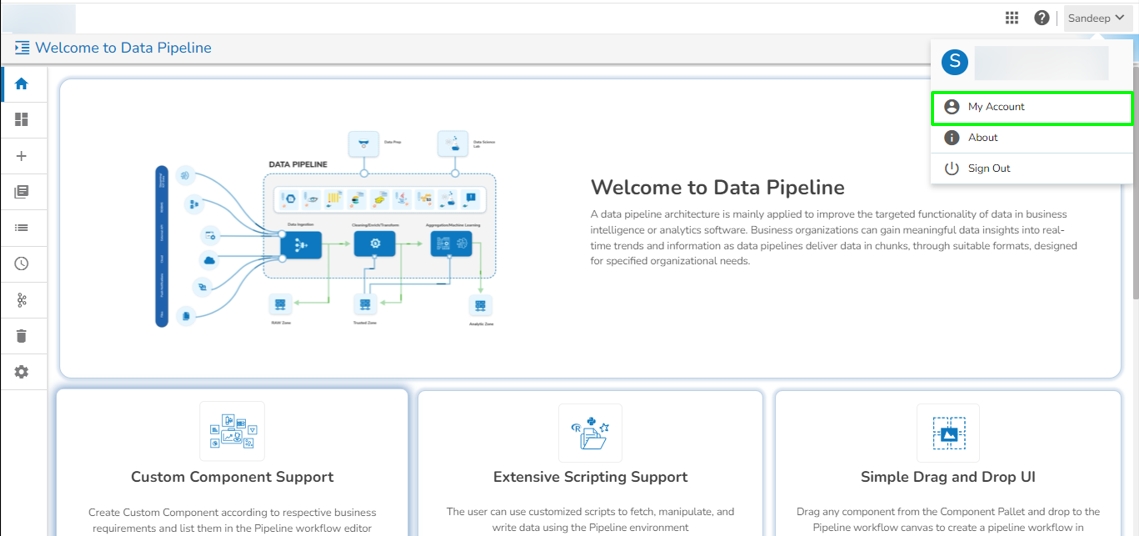Open the dashboard grid icon in the sidebar
1139x536 pixels.
pos(22,120)
